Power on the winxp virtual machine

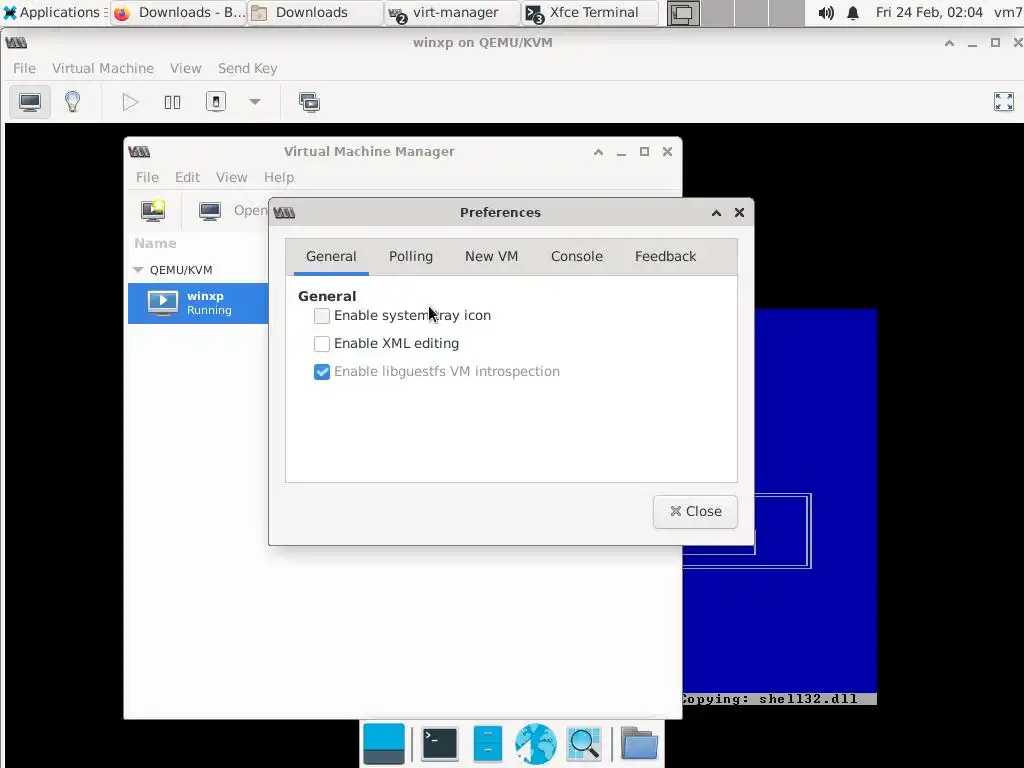tap(130, 103)
